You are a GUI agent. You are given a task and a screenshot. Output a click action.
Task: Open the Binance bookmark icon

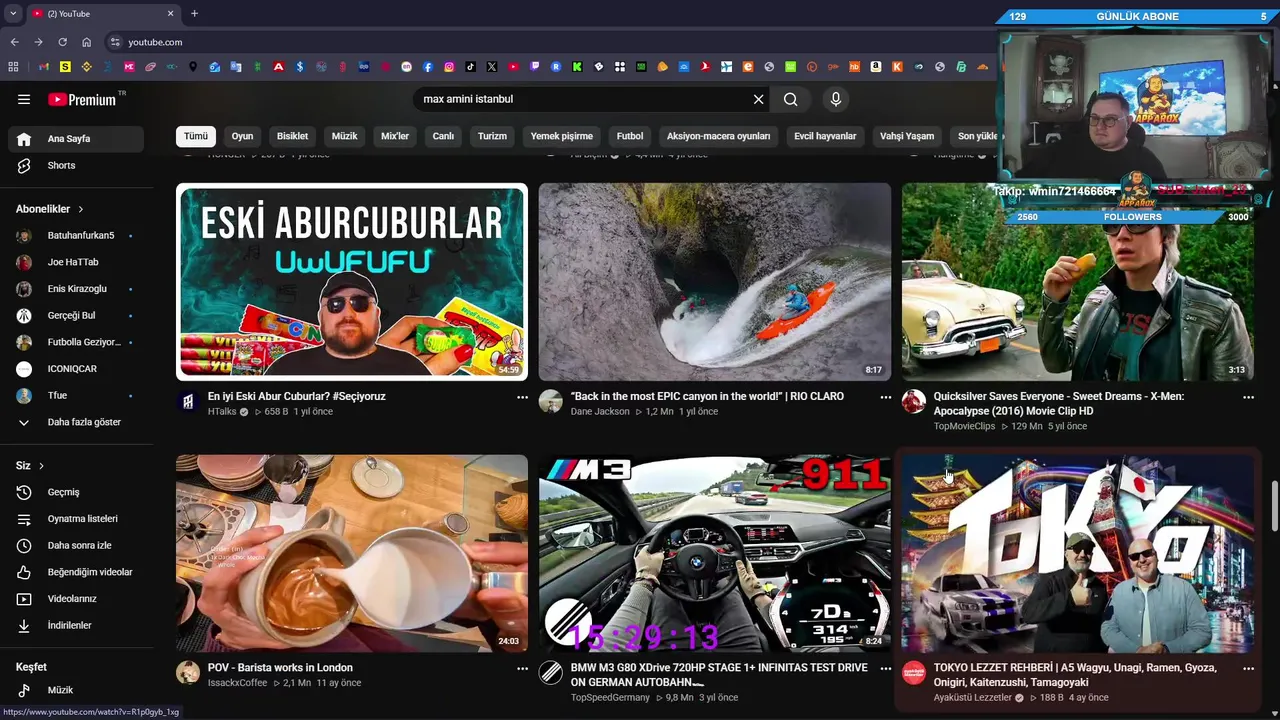(87, 67)
